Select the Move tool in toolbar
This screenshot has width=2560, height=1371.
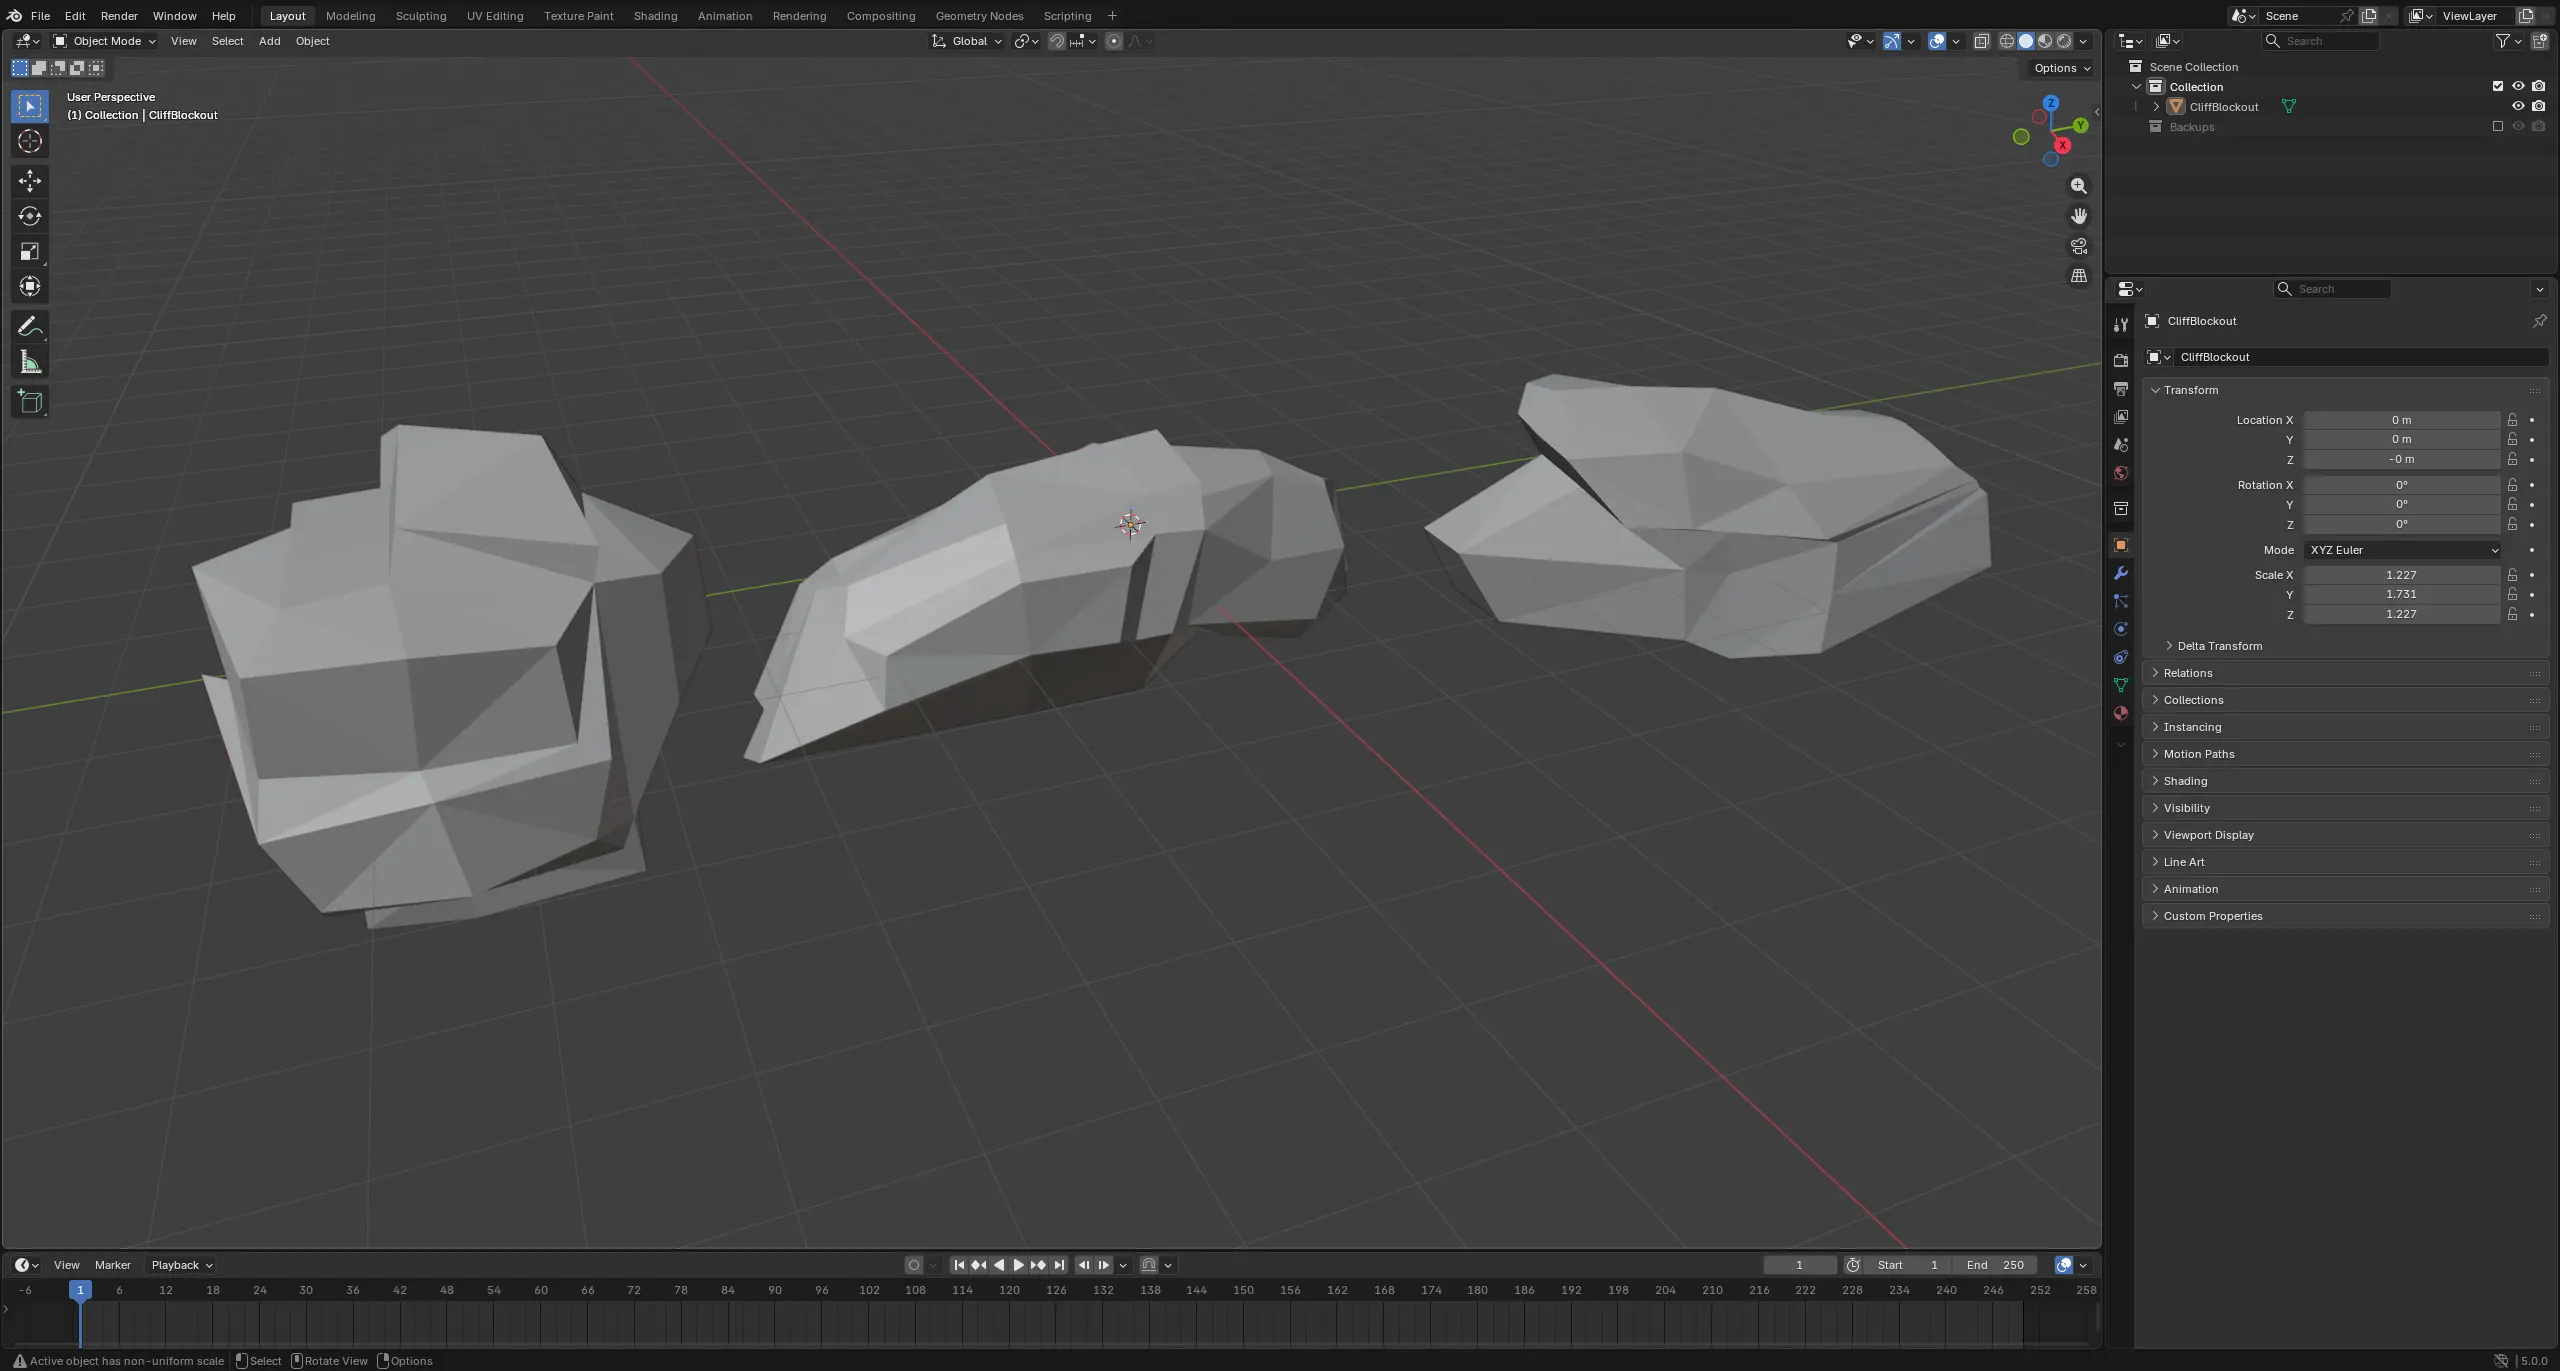30,180
